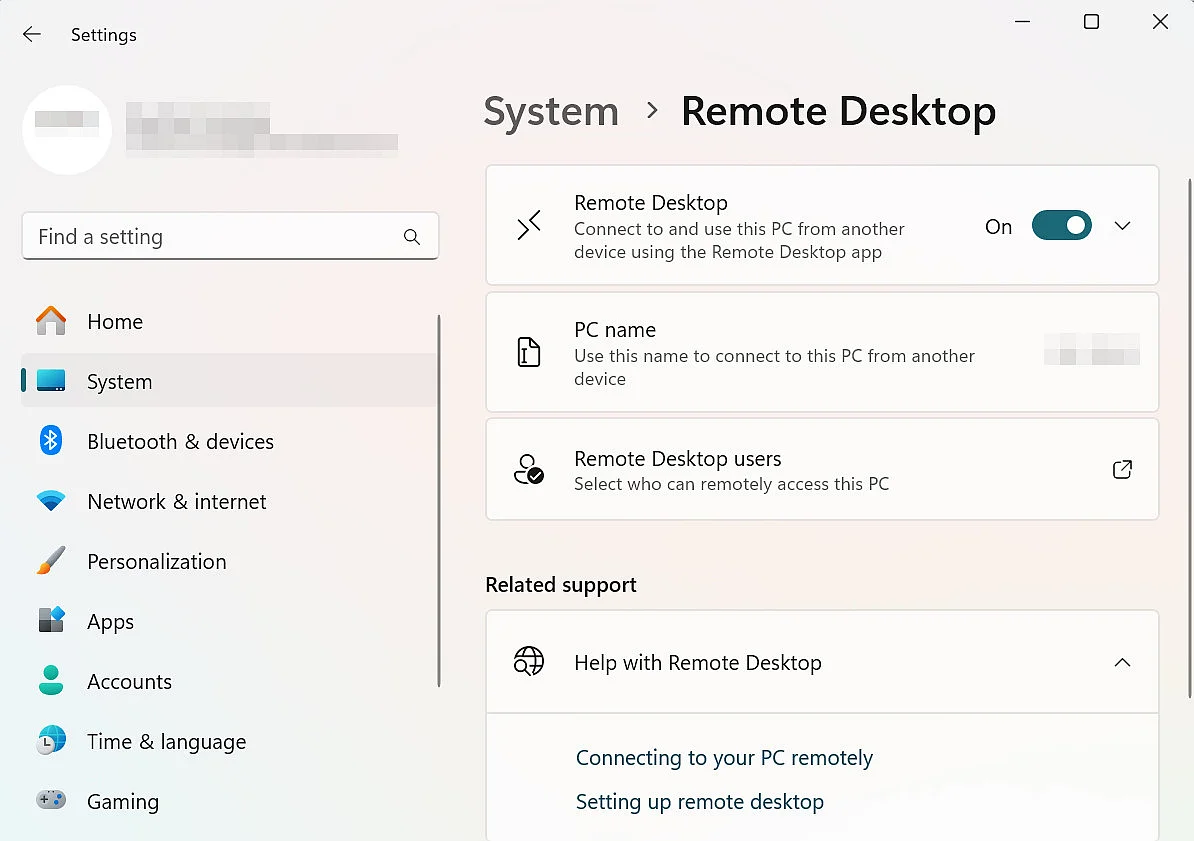Click the search magnifier icon
1194x841 pixels.
pyautogui.click(x=412, y=237)
